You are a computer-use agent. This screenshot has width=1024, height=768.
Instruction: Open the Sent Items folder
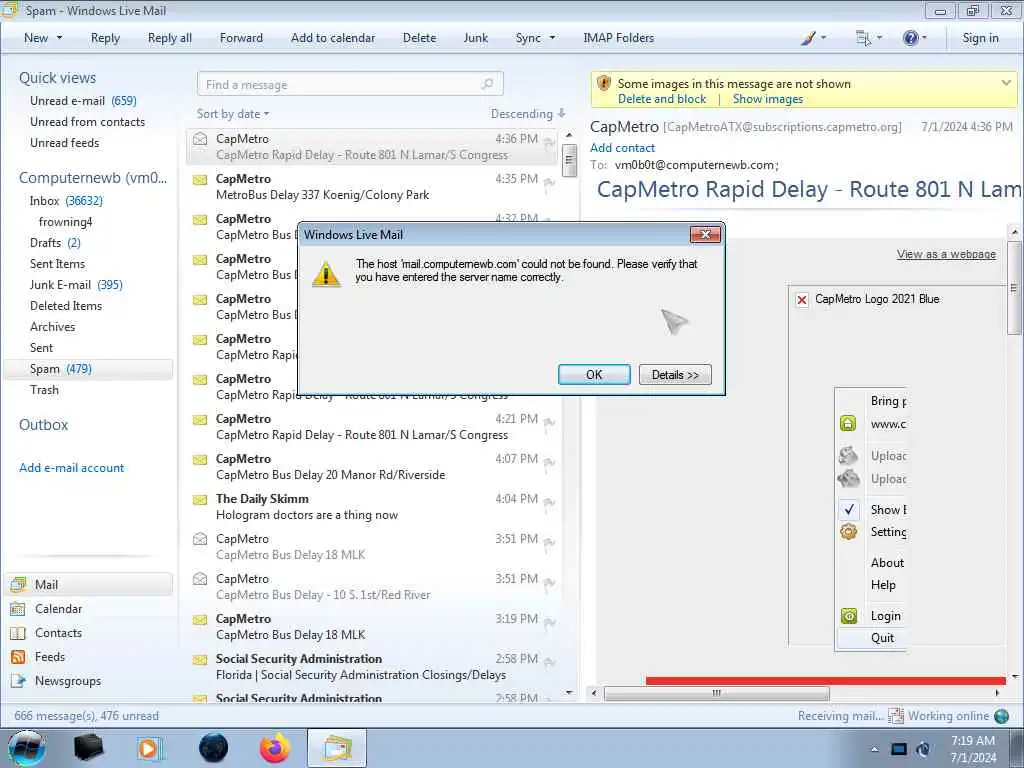(57, 263)
